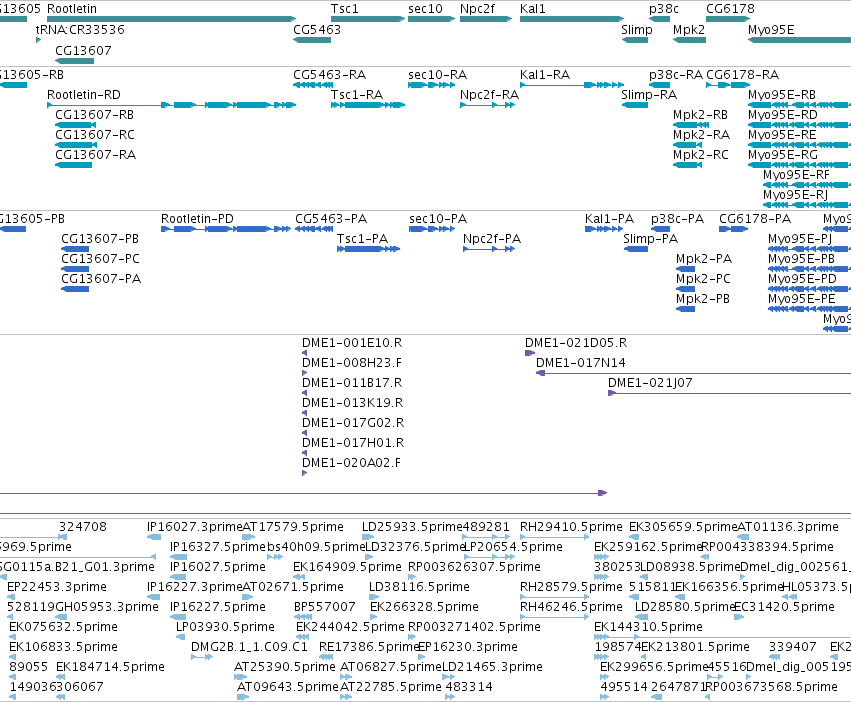Click the DME1-021D05.R marker
The width and height of the screenshot is (851, 702).
(530, 353)
